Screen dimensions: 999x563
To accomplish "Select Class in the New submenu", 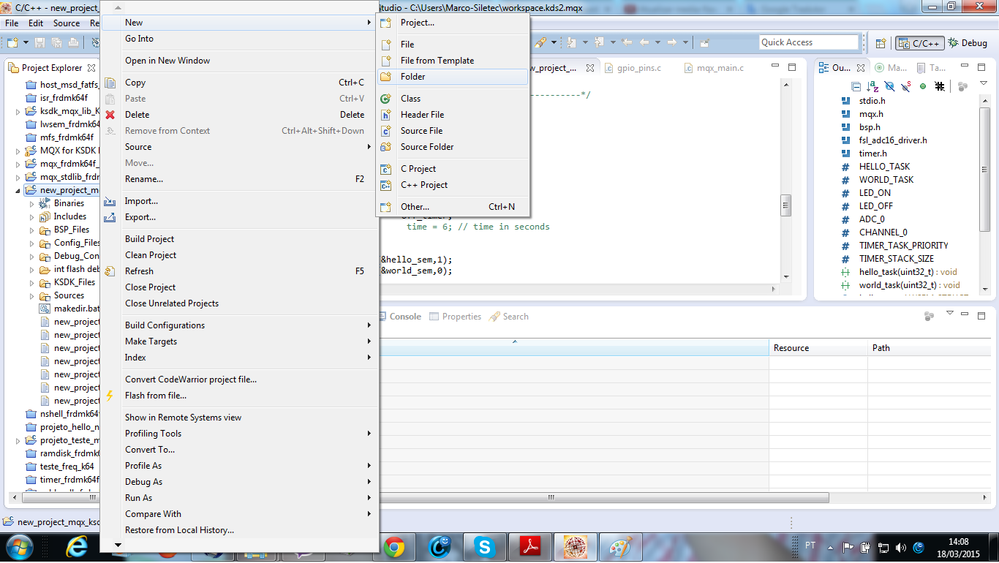I will coord(452,99).
